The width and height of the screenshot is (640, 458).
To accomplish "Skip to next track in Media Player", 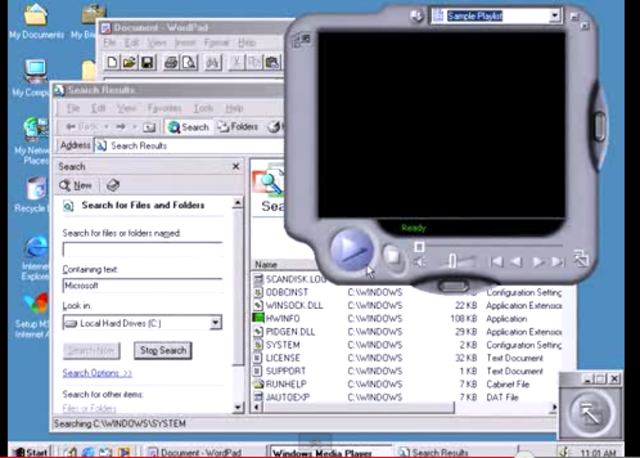I will click(x=558, y=261).
